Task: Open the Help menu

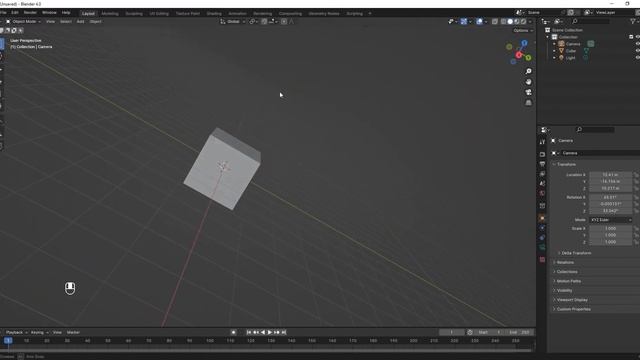Action: [66, 13]
